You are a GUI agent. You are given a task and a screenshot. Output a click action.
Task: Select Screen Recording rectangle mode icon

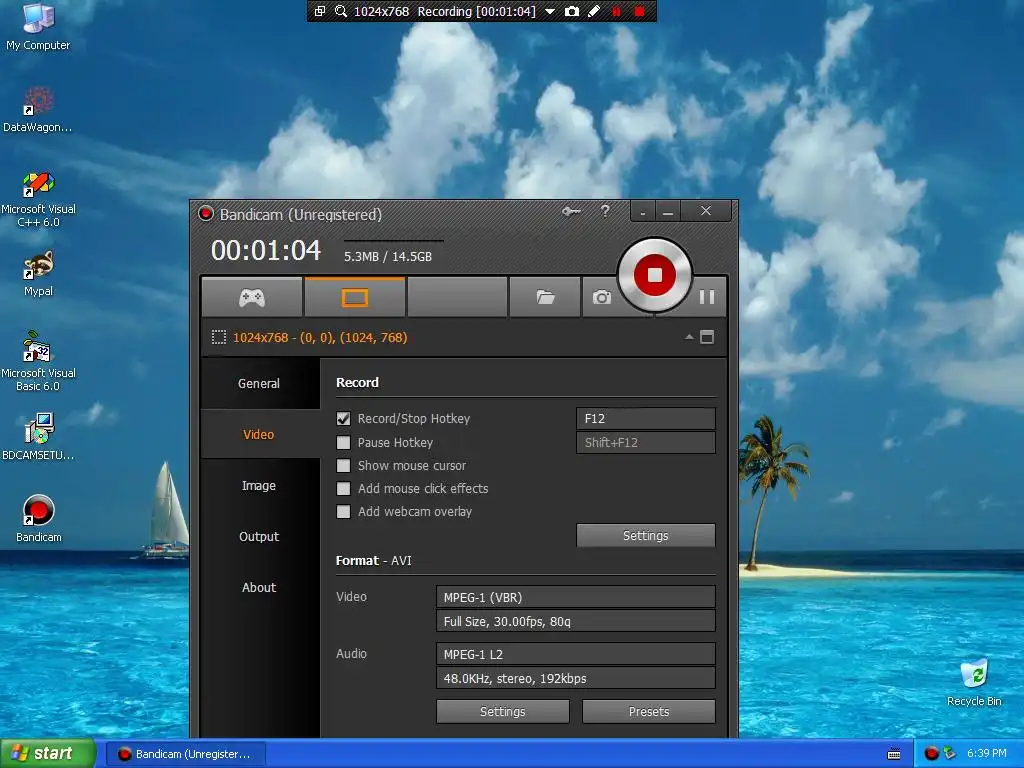355,298
